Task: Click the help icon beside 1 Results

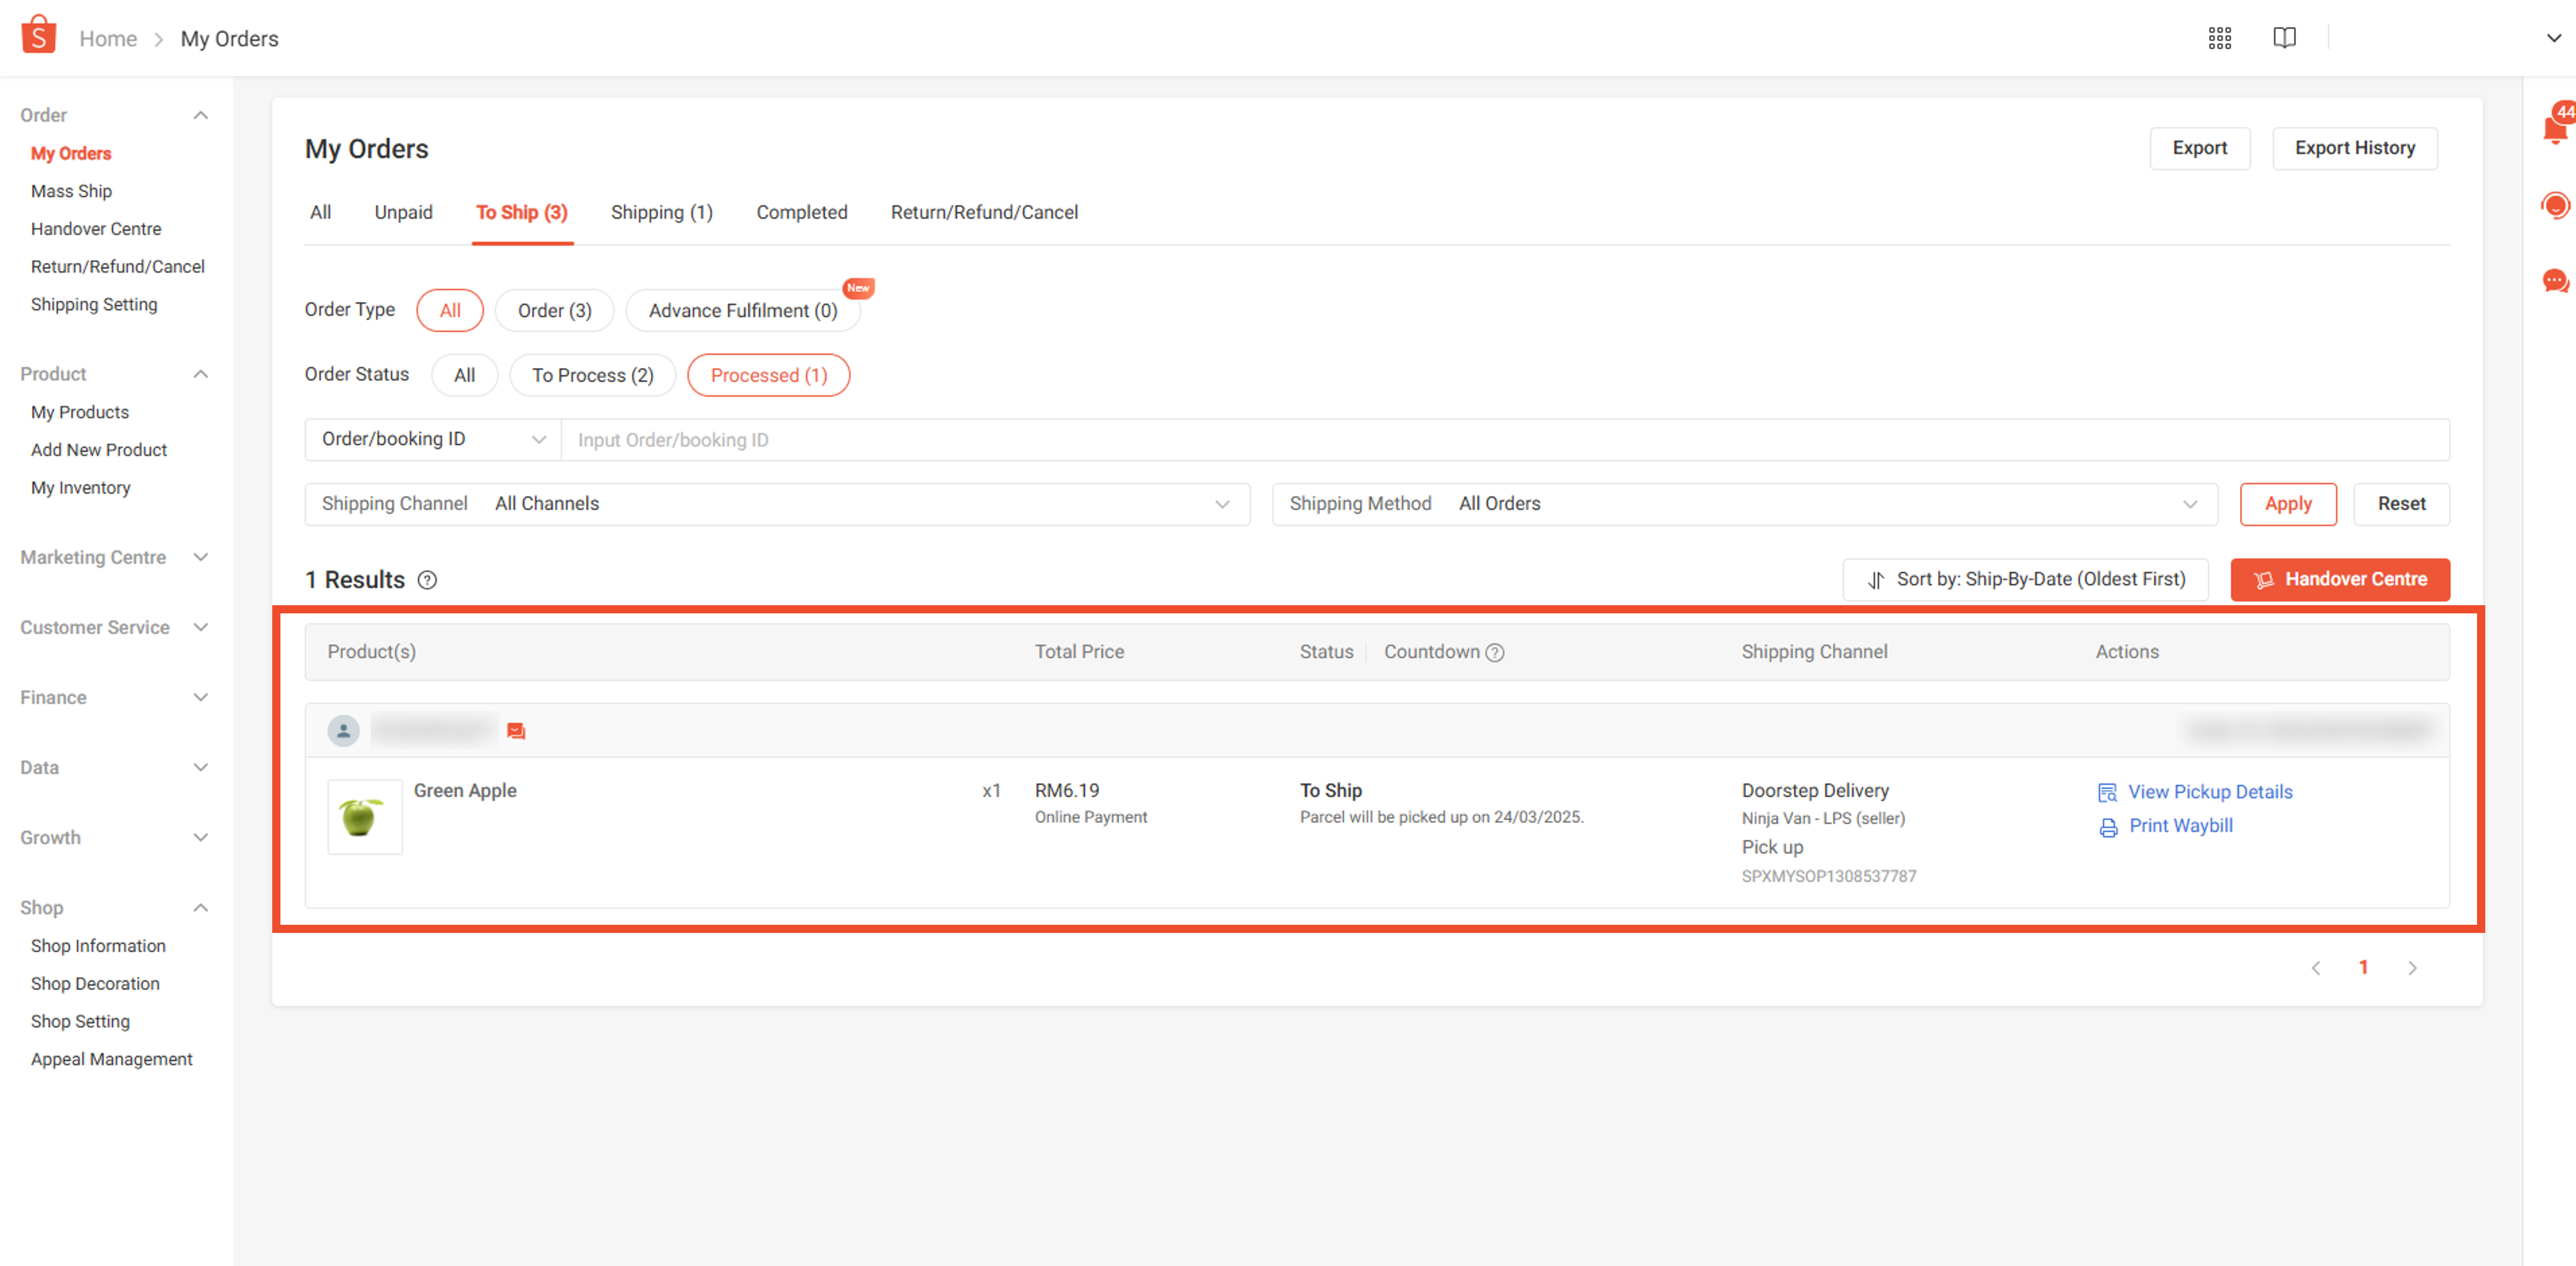Action: 427,580
